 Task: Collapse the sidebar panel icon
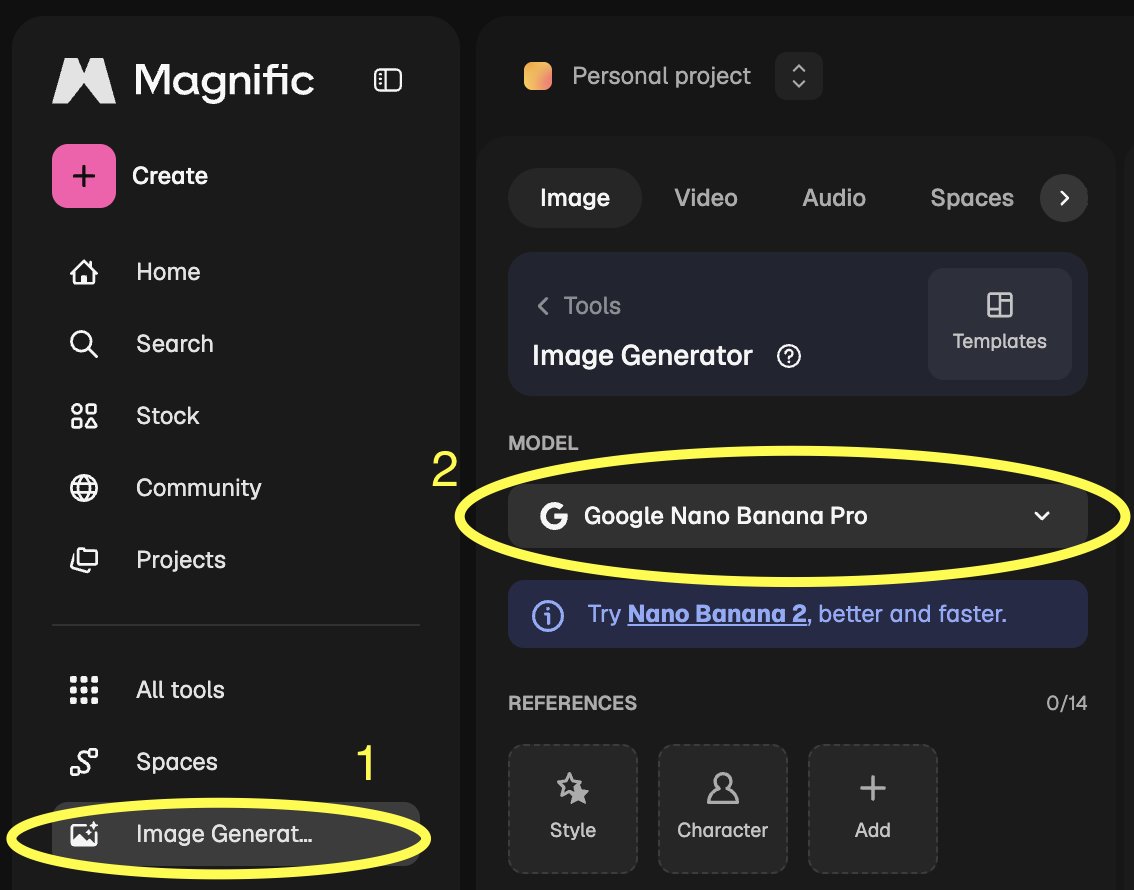388,80
